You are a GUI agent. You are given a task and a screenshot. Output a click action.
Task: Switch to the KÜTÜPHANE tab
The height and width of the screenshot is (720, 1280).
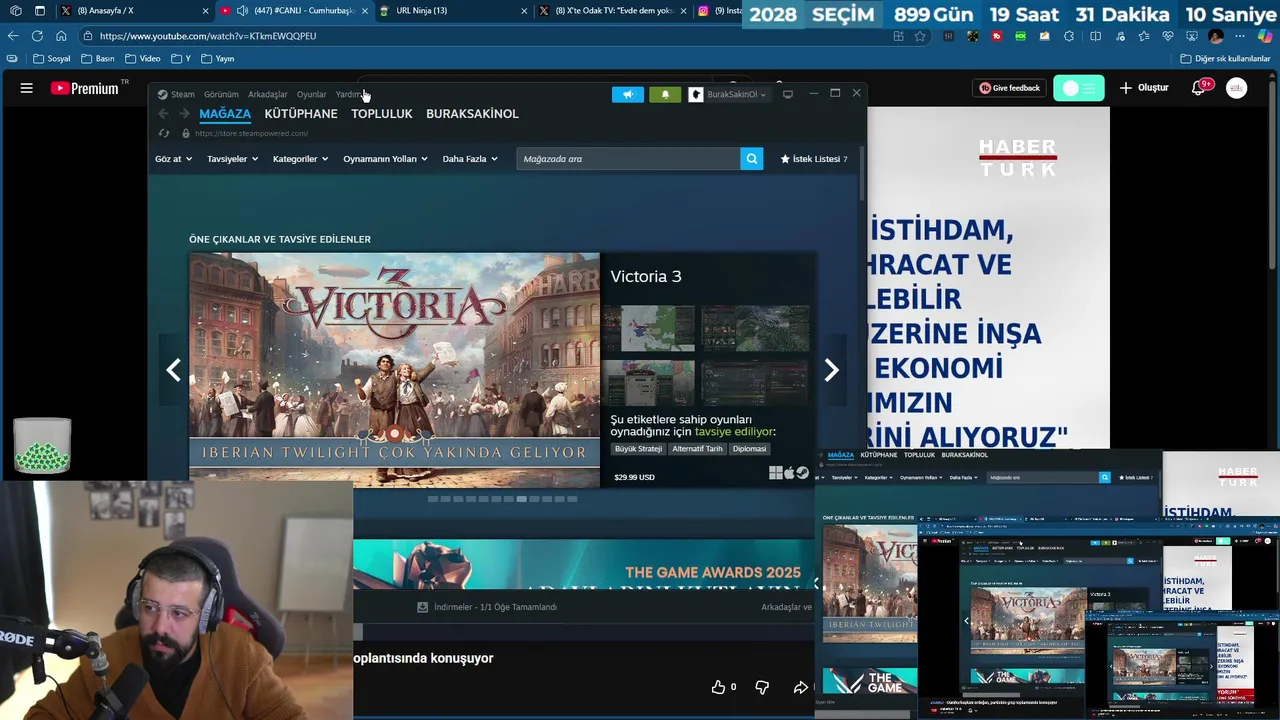pyautogui.click(x=301, y=114)
